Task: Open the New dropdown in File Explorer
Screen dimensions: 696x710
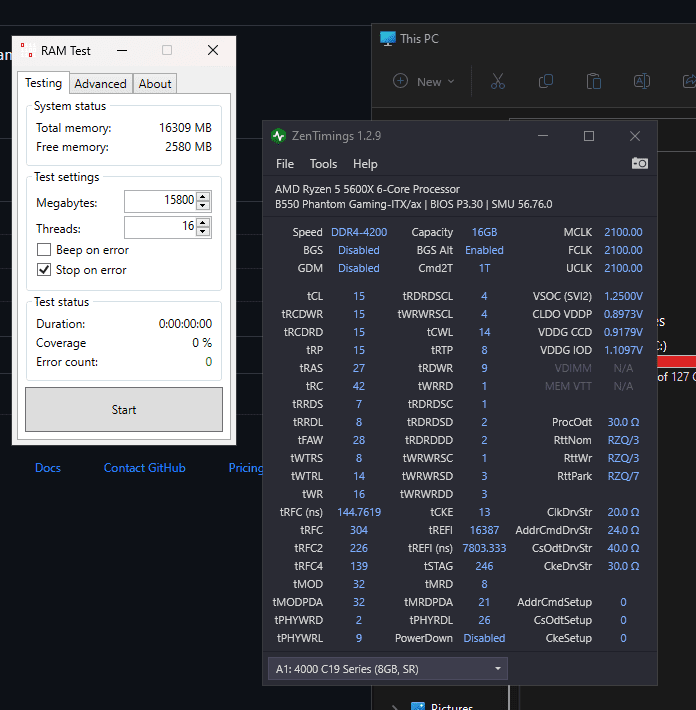Action: 423,82
